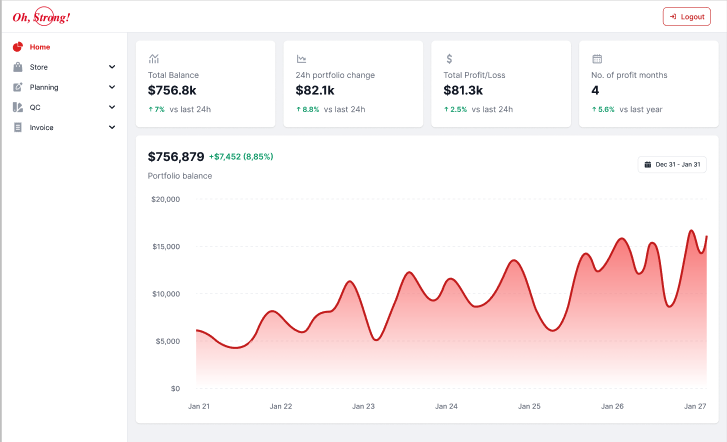Viewport: 727px width, 442px height.
Task: Click the Planning edit icon
Action: click(x=18, y=87)
